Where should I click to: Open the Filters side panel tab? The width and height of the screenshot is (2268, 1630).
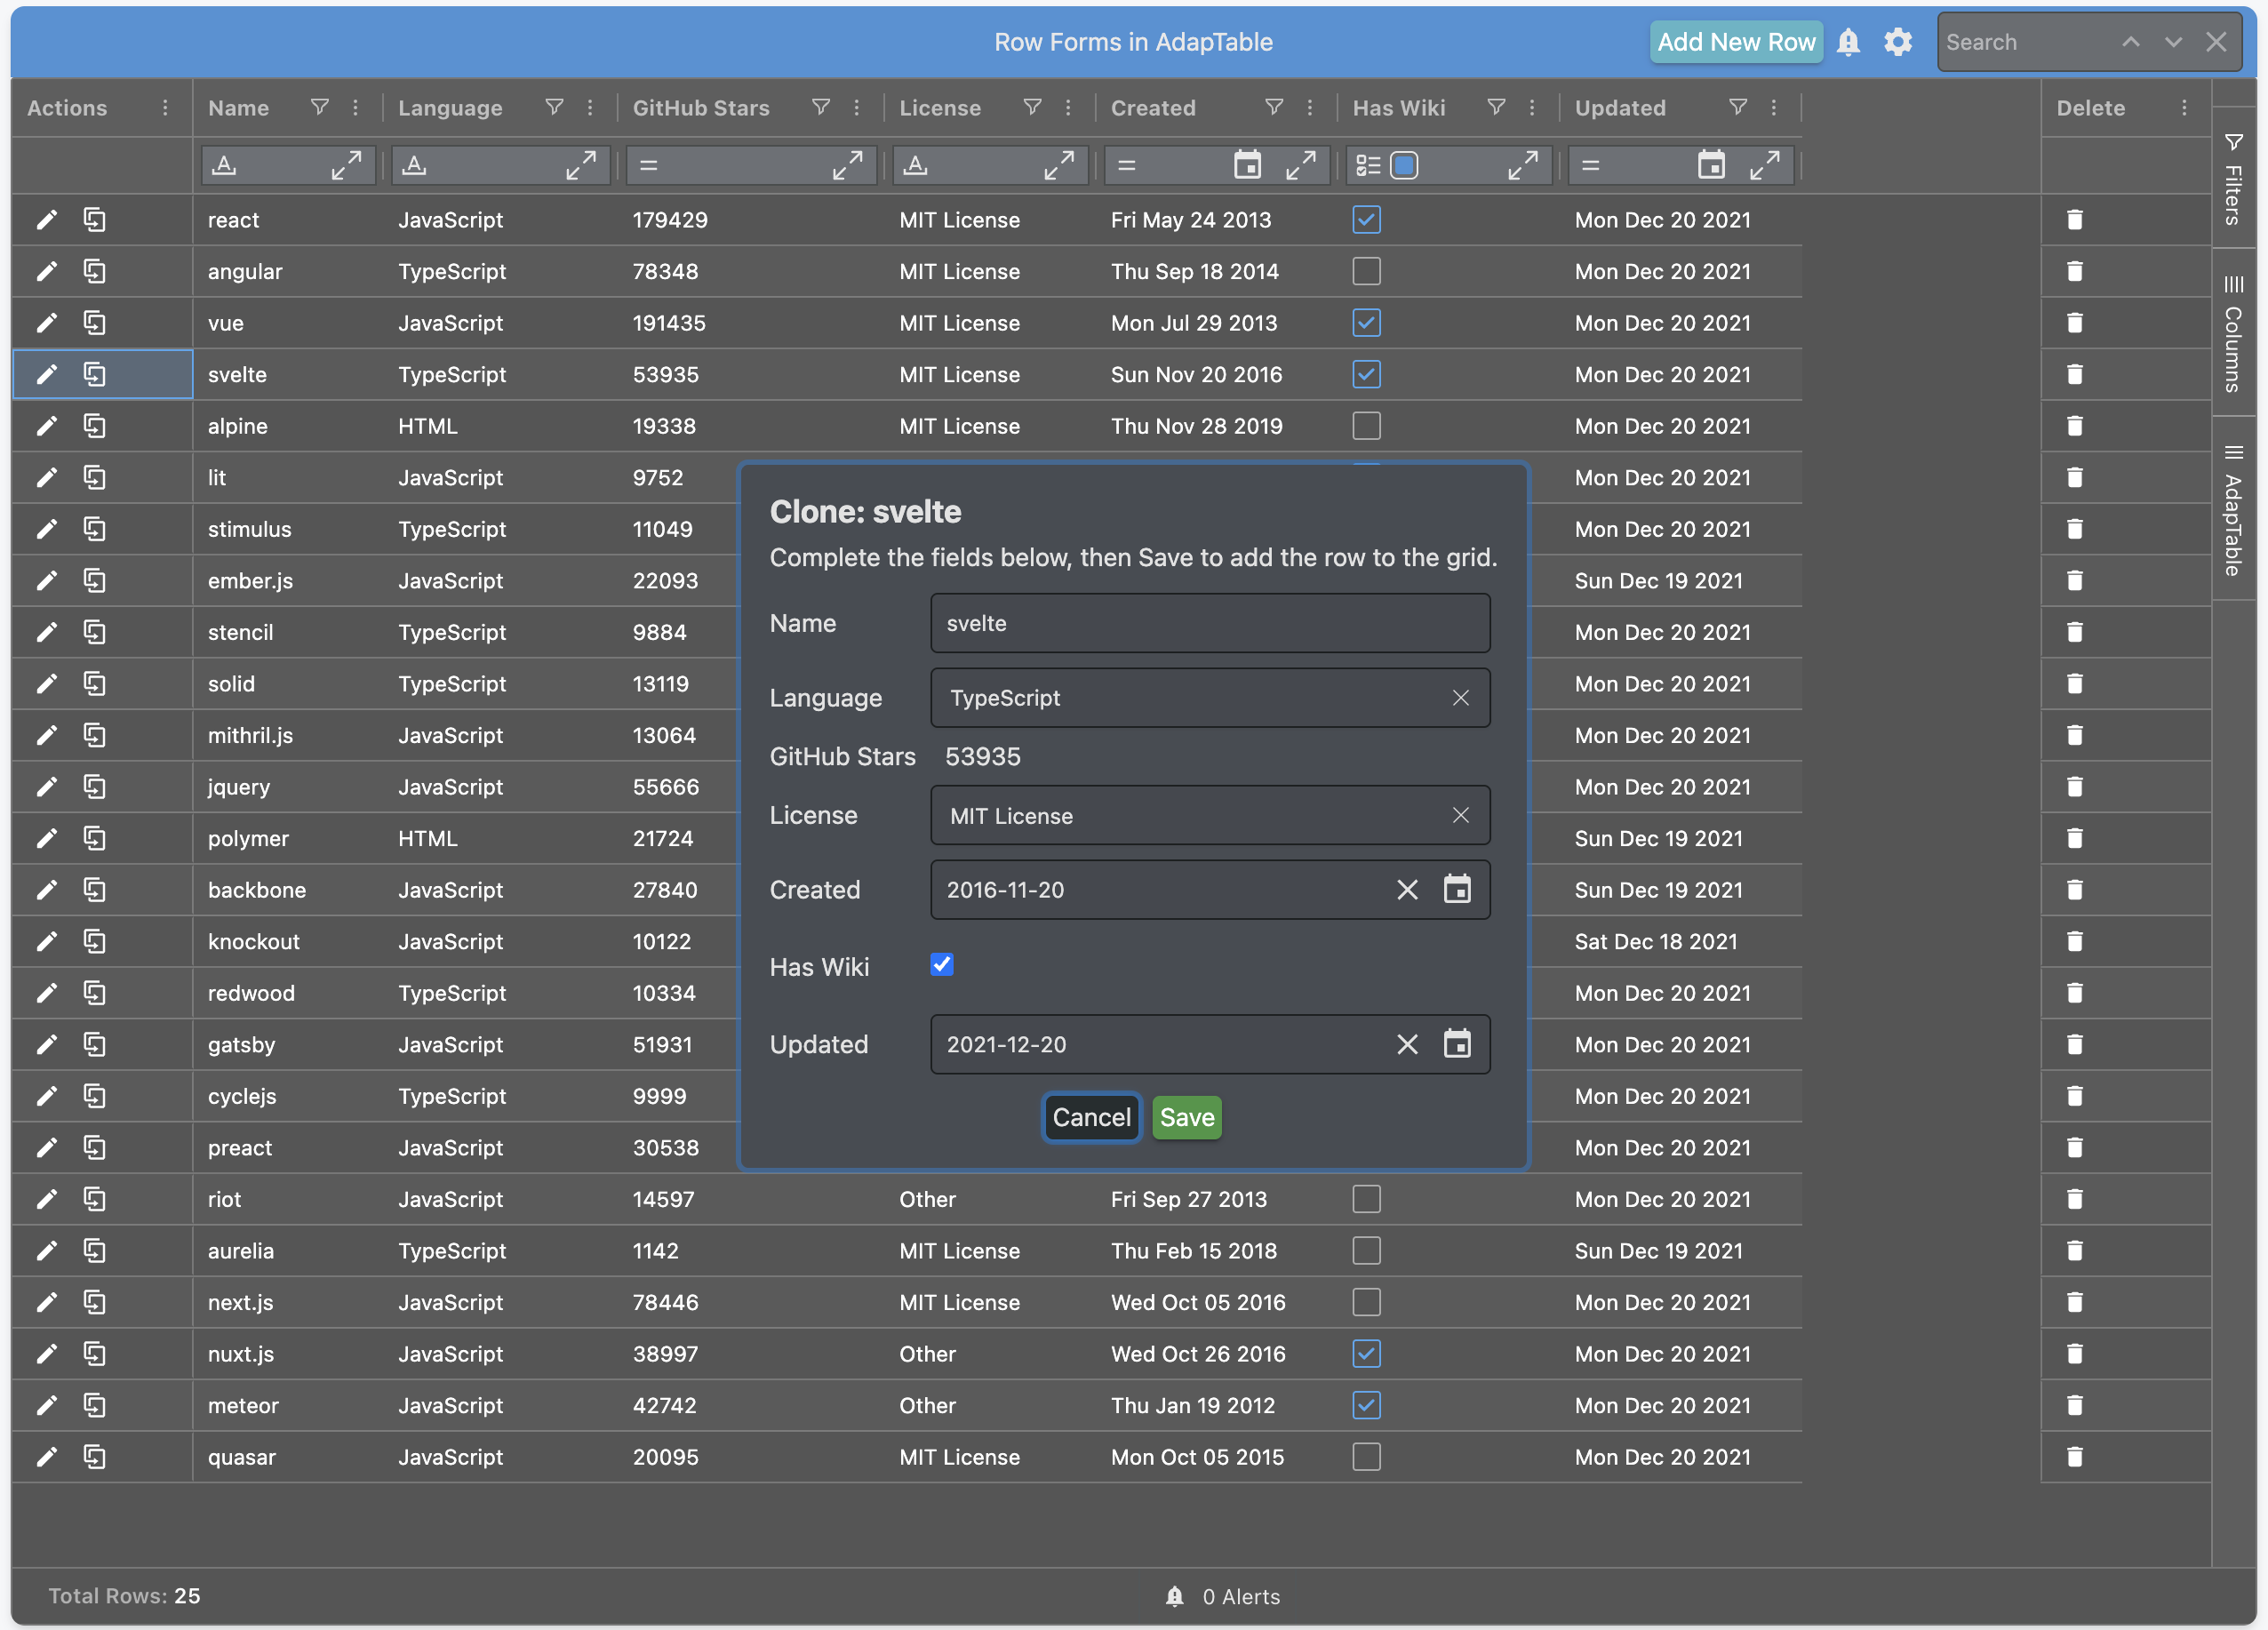(x=2233, y=180)
